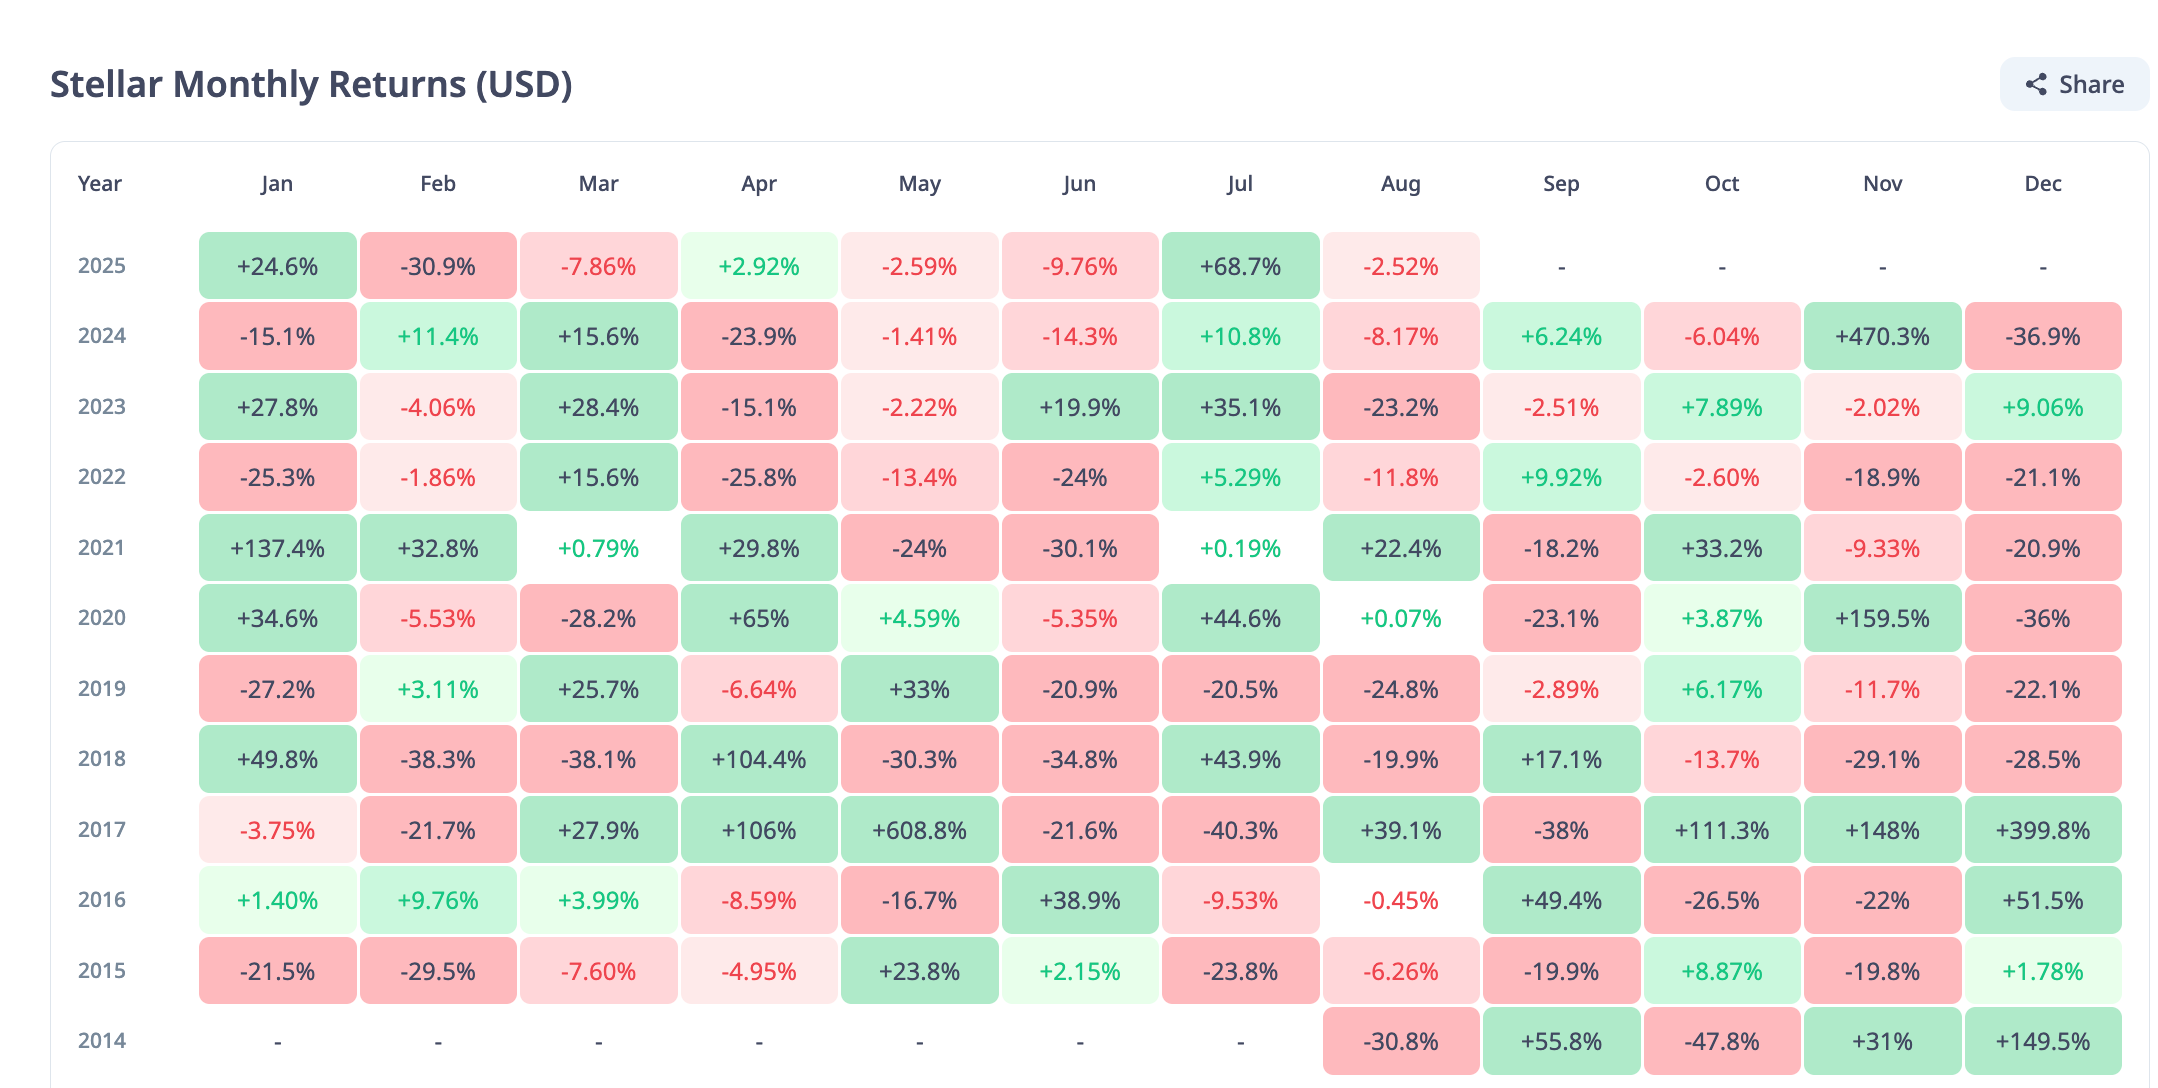2158x1088 pixels.
Task: Click the +470.3% November 2024 cell
Action: pyautogui.click(x=1882, y=337)
